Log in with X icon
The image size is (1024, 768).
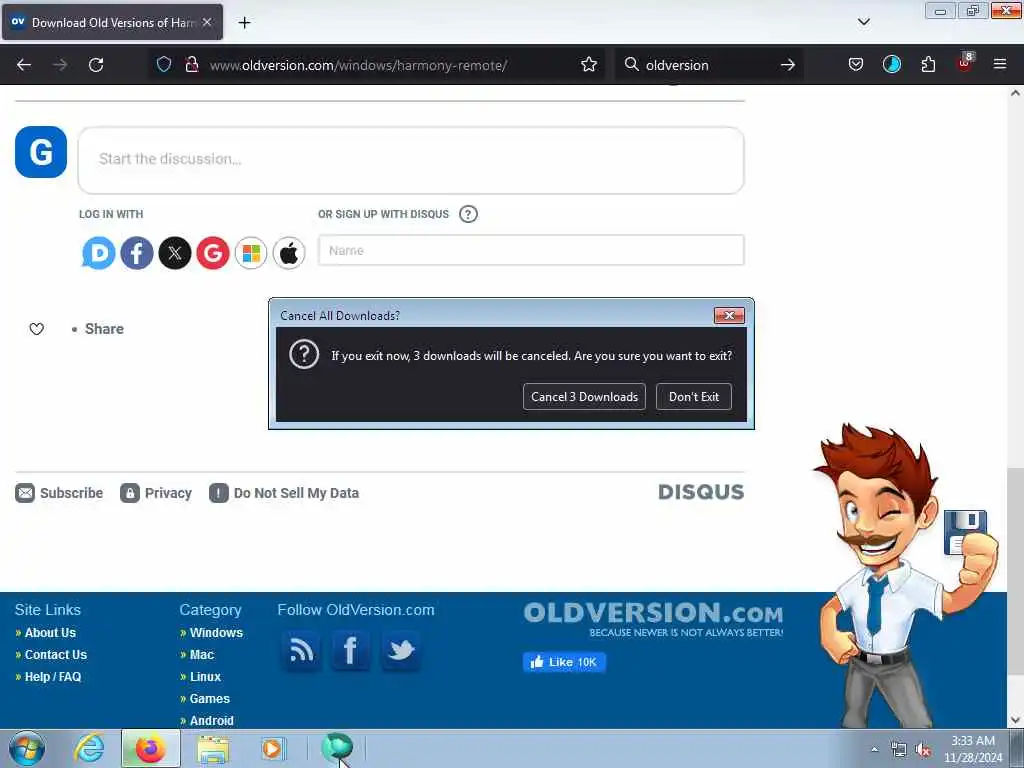coord(174,253)
